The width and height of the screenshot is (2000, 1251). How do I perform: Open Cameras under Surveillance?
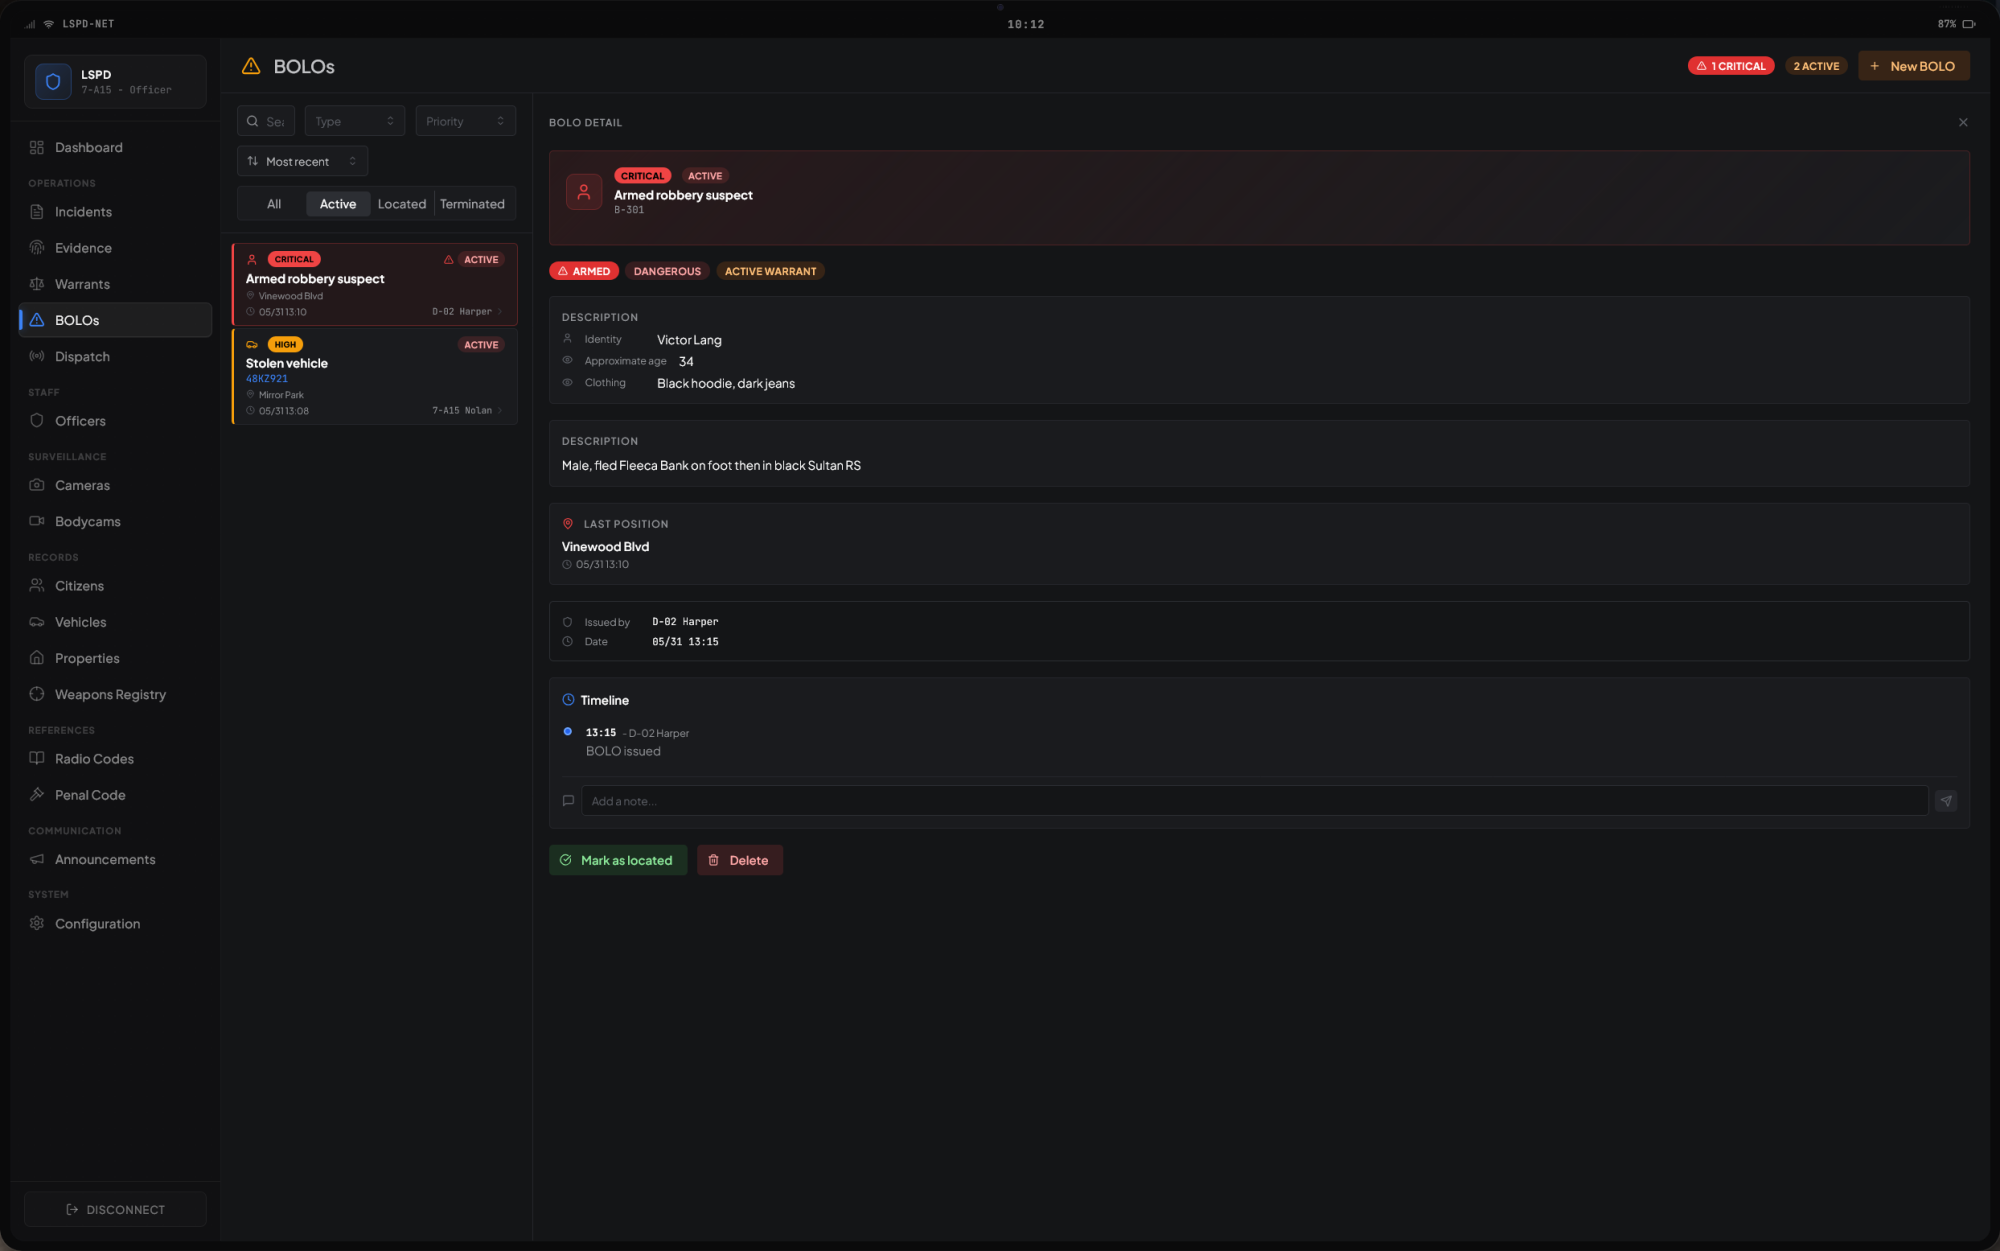(x=115, y=485)
